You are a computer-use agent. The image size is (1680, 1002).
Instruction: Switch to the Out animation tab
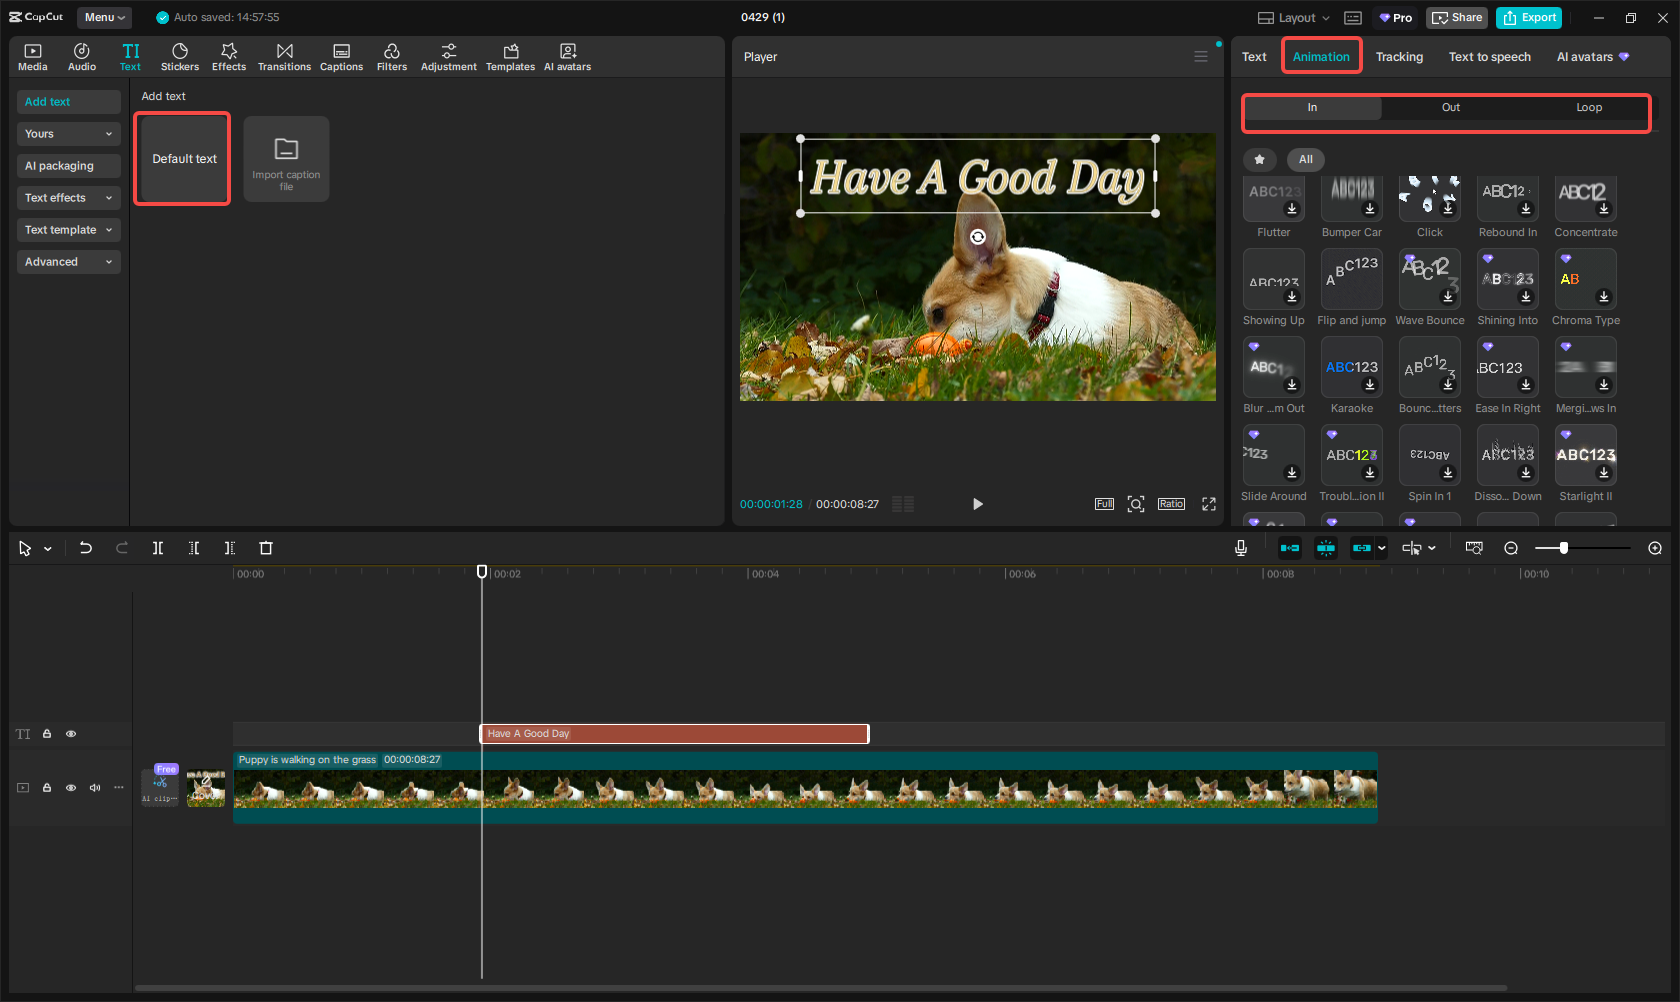(1450, 107)
